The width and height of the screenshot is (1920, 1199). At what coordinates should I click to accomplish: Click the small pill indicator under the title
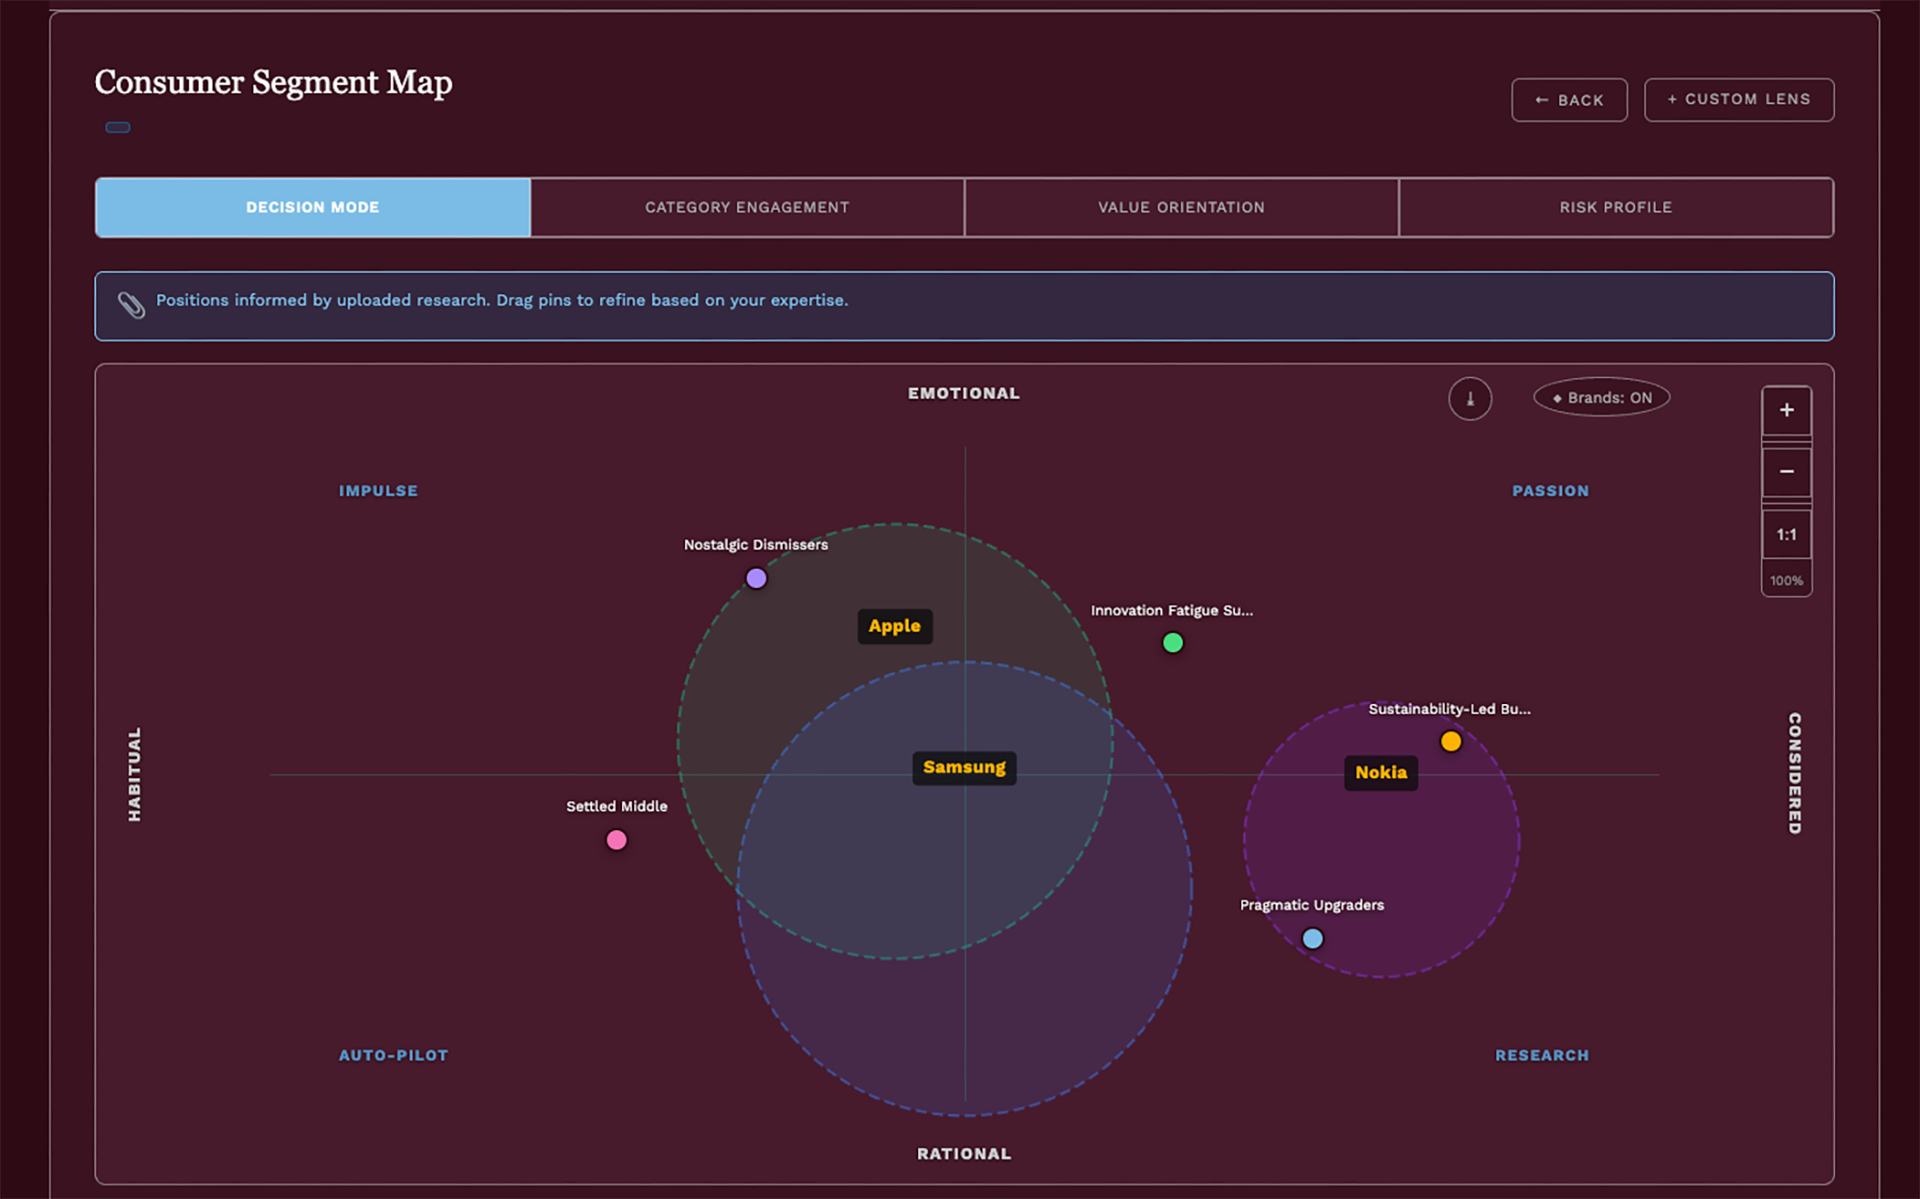pyautogui.click(x=118, y=127)
